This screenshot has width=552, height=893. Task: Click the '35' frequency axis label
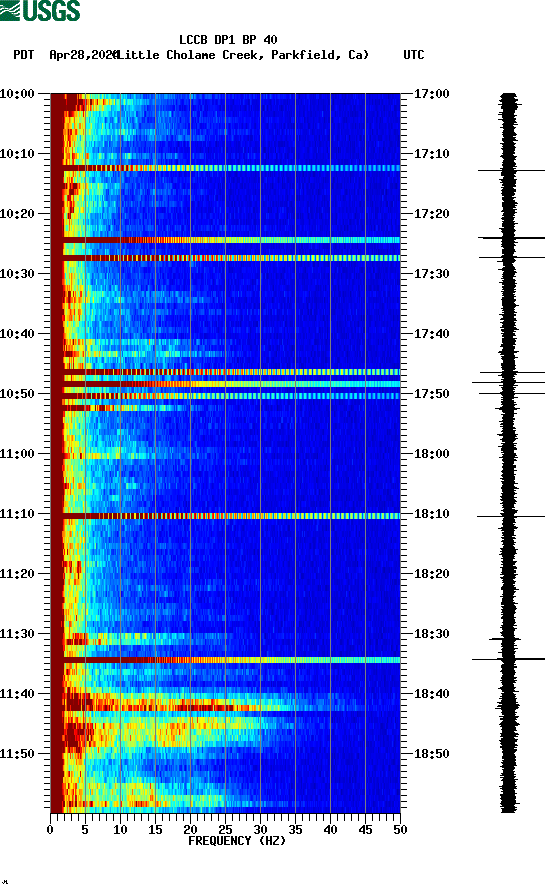coord(295,830)
